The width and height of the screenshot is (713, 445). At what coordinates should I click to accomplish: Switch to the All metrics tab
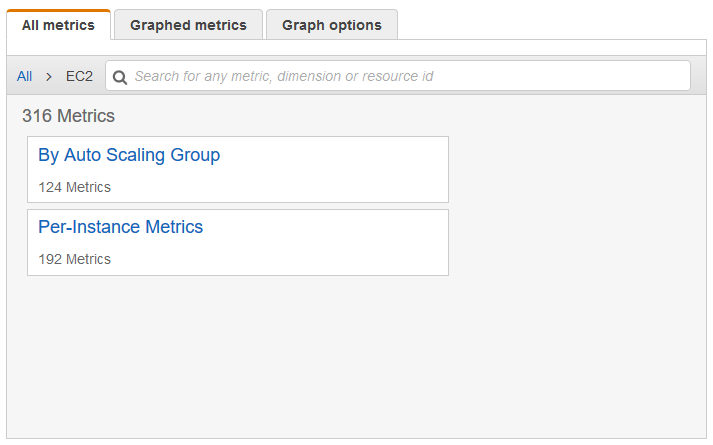coord(58,25)
